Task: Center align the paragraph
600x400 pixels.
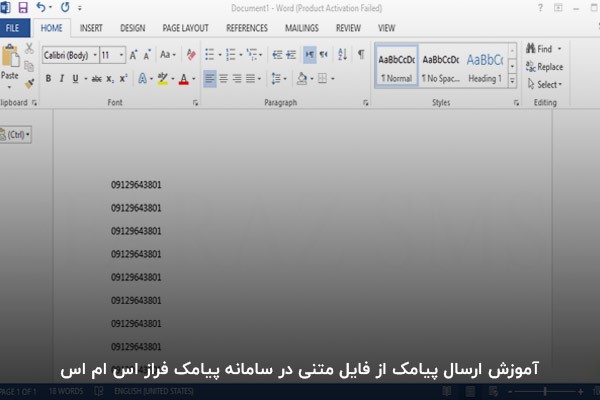Action: [223, 79]
